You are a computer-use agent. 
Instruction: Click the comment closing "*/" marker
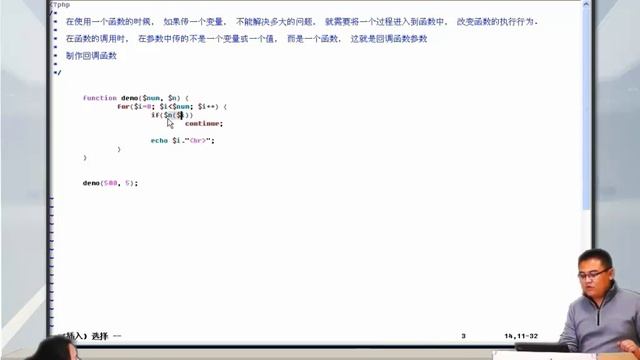click(x=57, y=73)
